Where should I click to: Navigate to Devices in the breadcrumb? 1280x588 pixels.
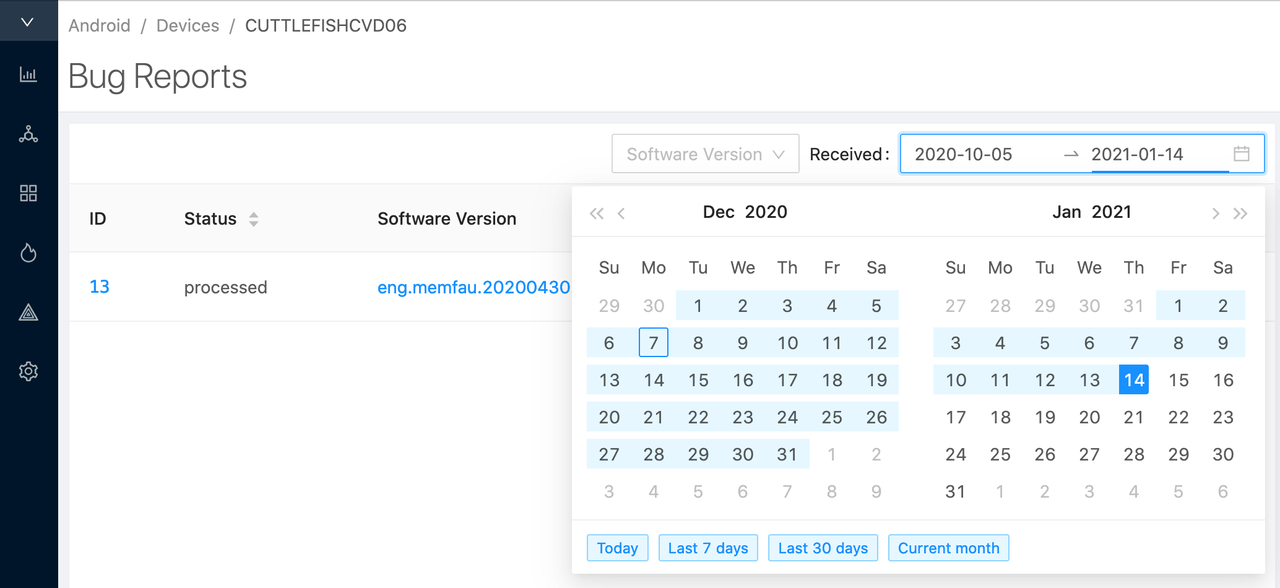pyautogui.click(x=187, y=26)
